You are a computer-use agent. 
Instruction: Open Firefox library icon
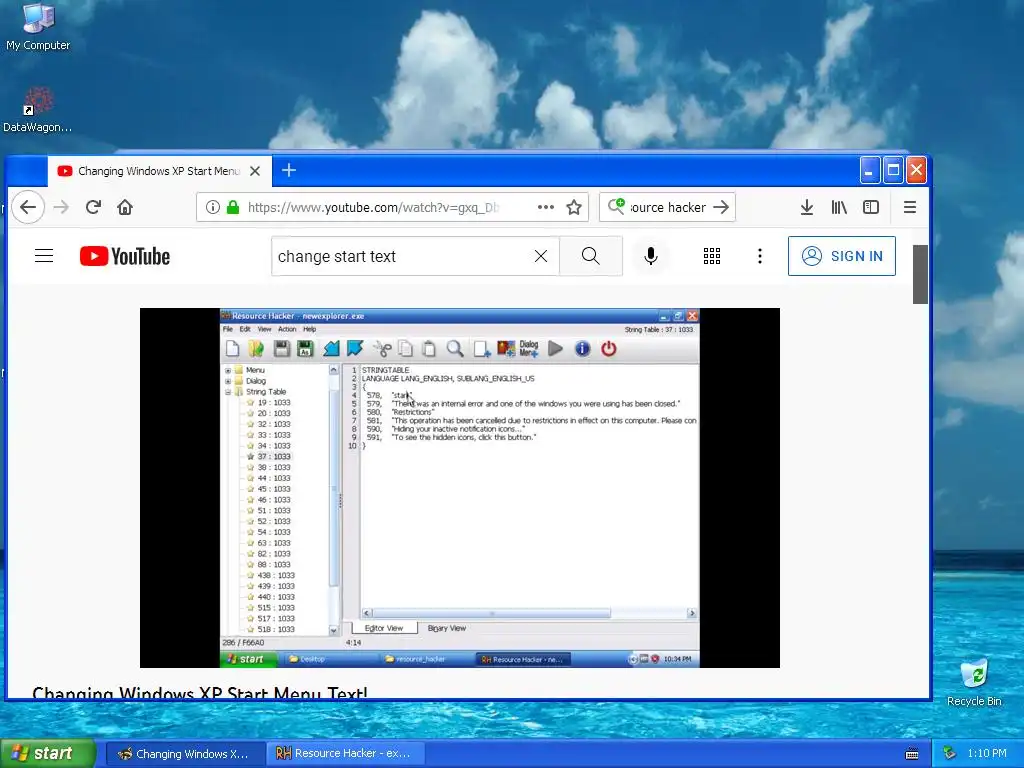(839, 208)
